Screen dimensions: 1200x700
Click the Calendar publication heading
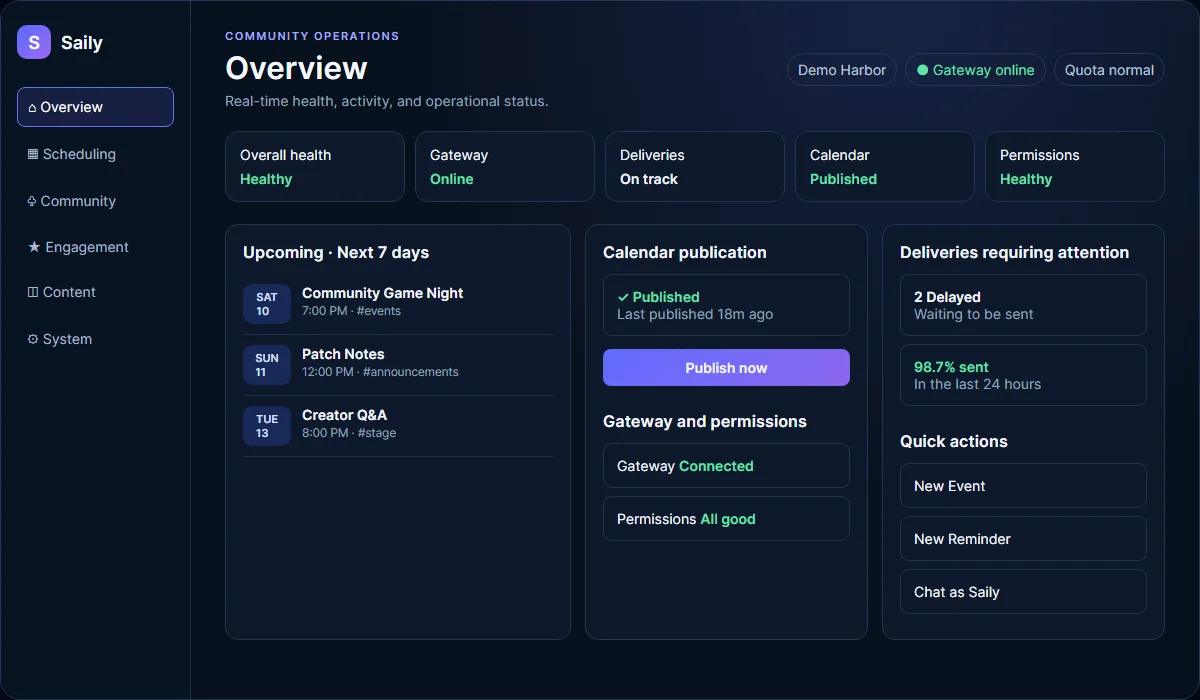point(685,253)
